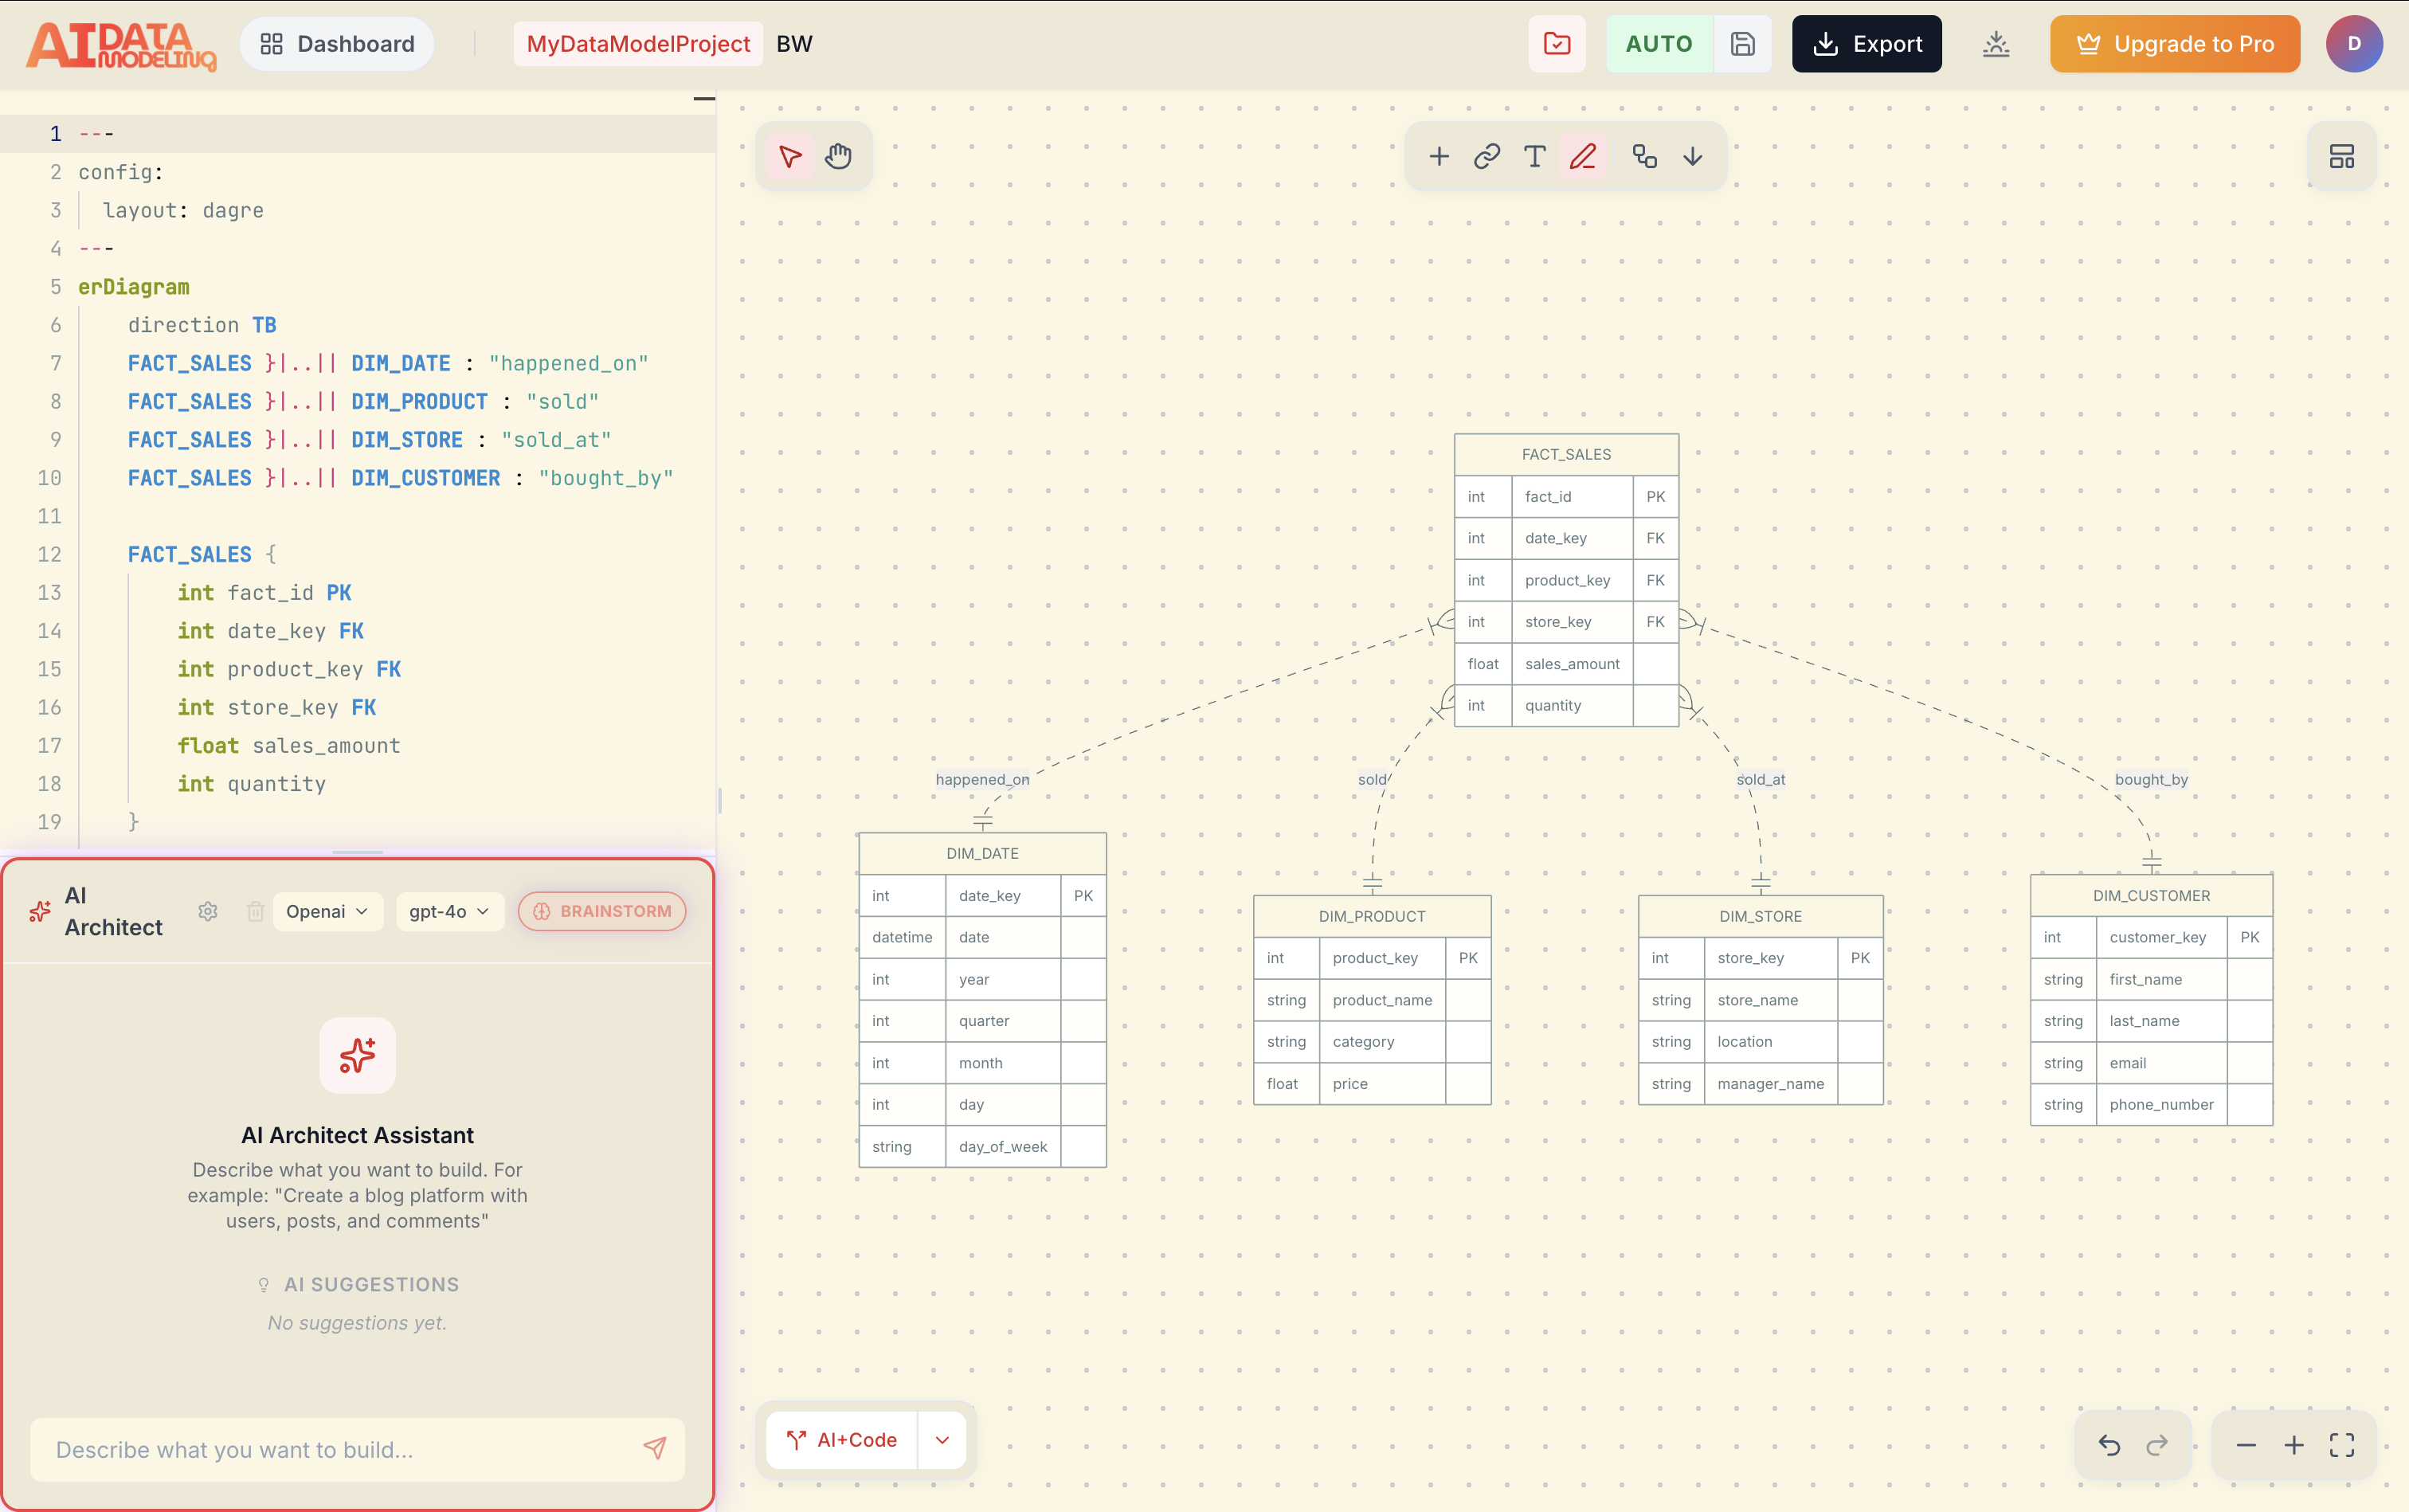The width and height of the screenshot is (2409, 1512).
Task: Expand the AI+Code mode chevron
Action: [x=942, y=1440]
